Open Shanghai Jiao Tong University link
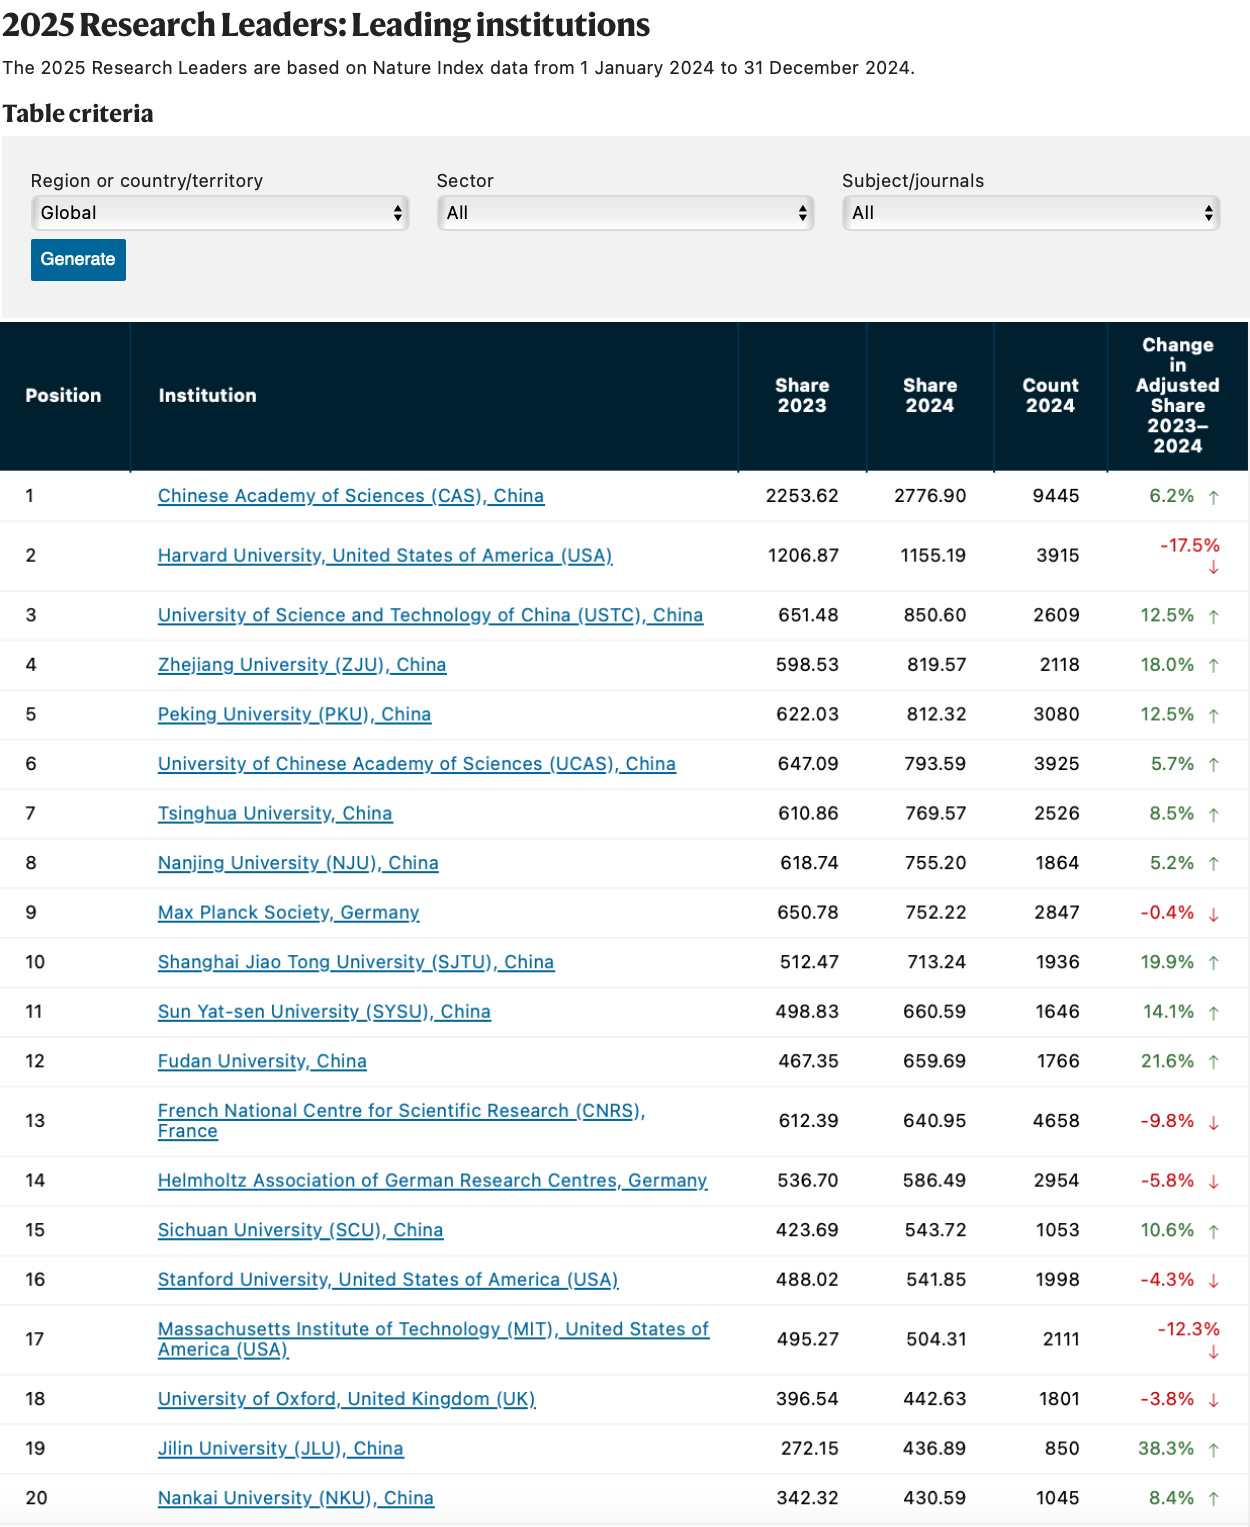 click(x=356, y=962)
